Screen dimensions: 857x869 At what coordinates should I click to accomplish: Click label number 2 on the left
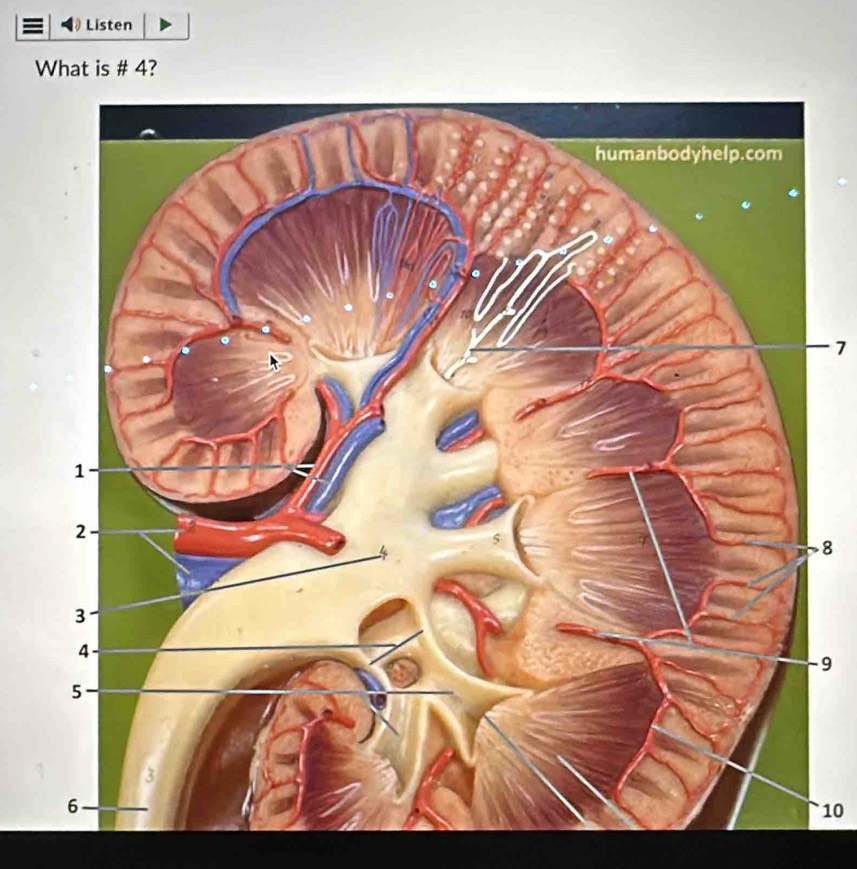(x=82, y=531)
